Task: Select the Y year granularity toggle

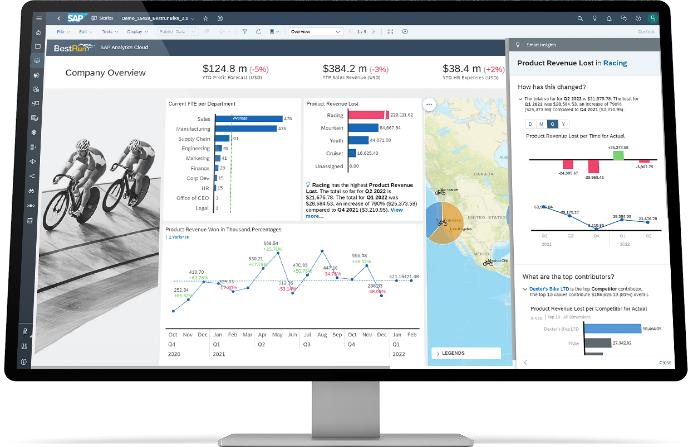Action: click(x=563, y=124)
